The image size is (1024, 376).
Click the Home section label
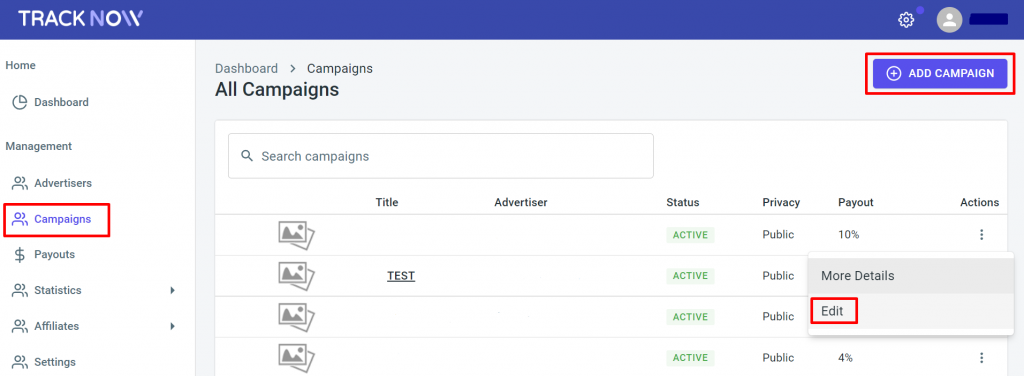[20, 65]
